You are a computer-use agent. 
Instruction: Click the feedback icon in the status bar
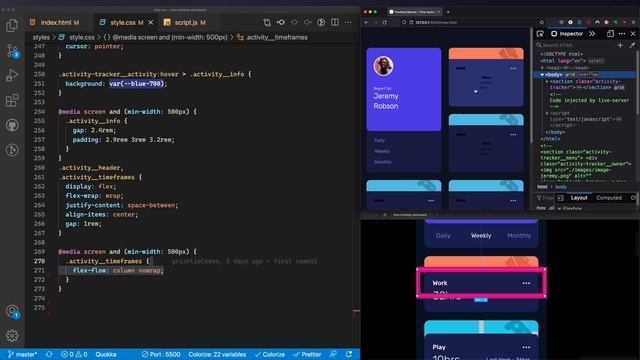tap(333, 354)
